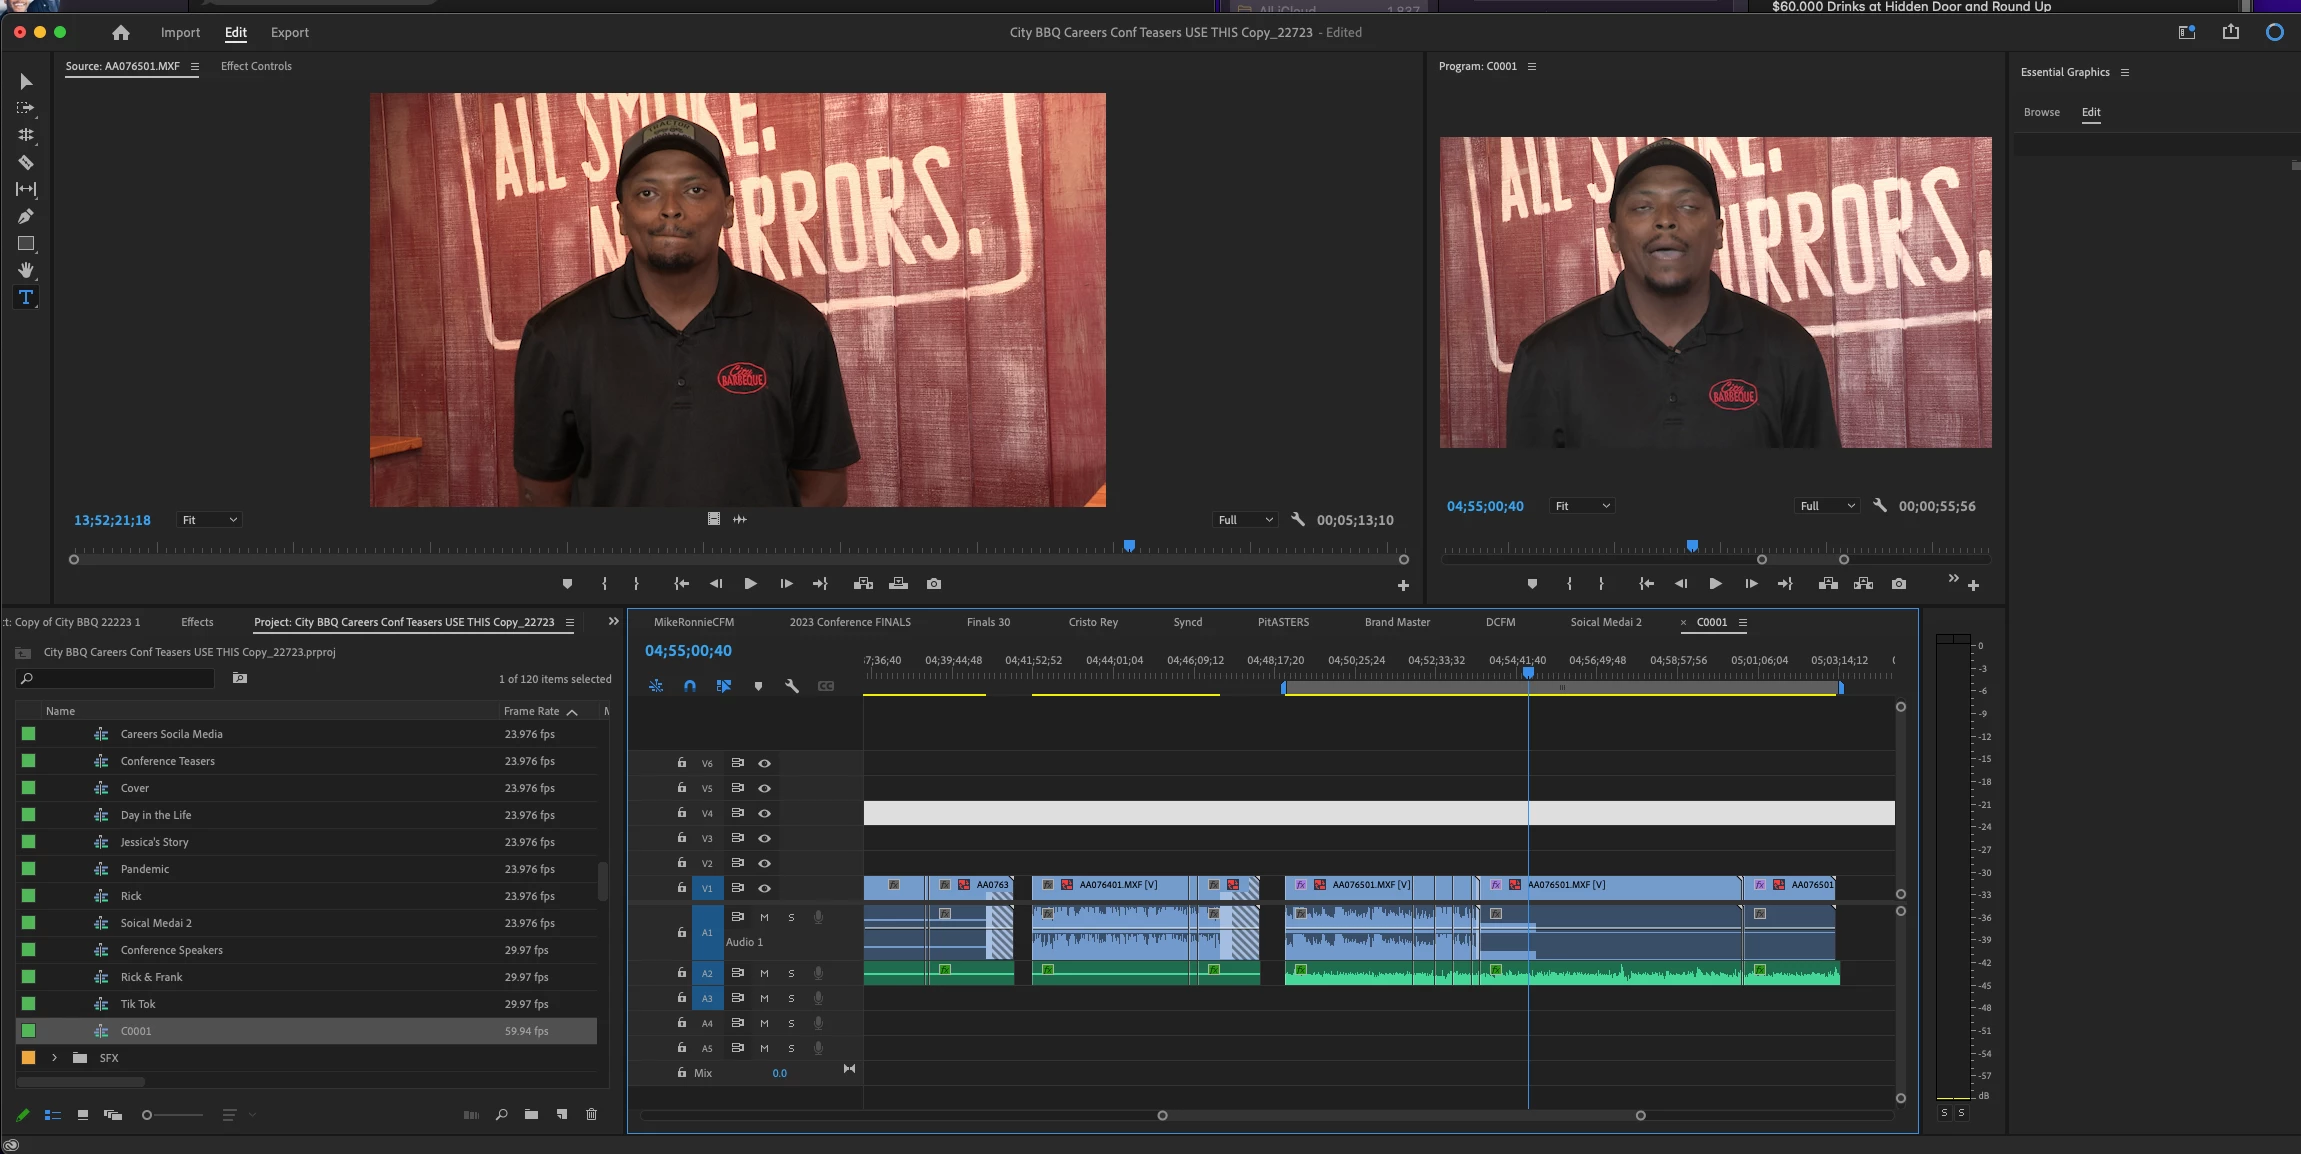Screen dimensions: 2301x1154
Task: Go to In point in Source monitor
Action: (x=682, y=584)
